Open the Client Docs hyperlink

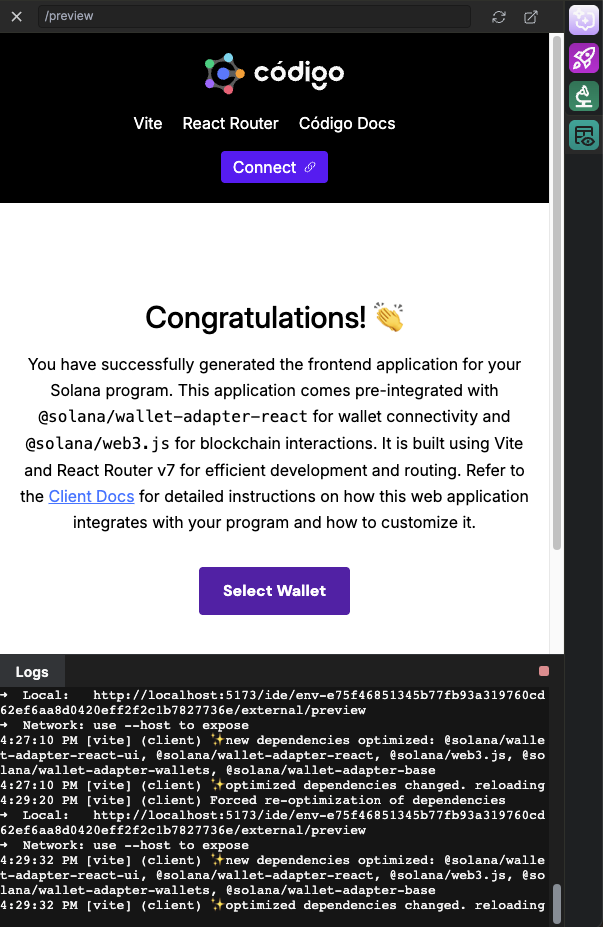91,496
